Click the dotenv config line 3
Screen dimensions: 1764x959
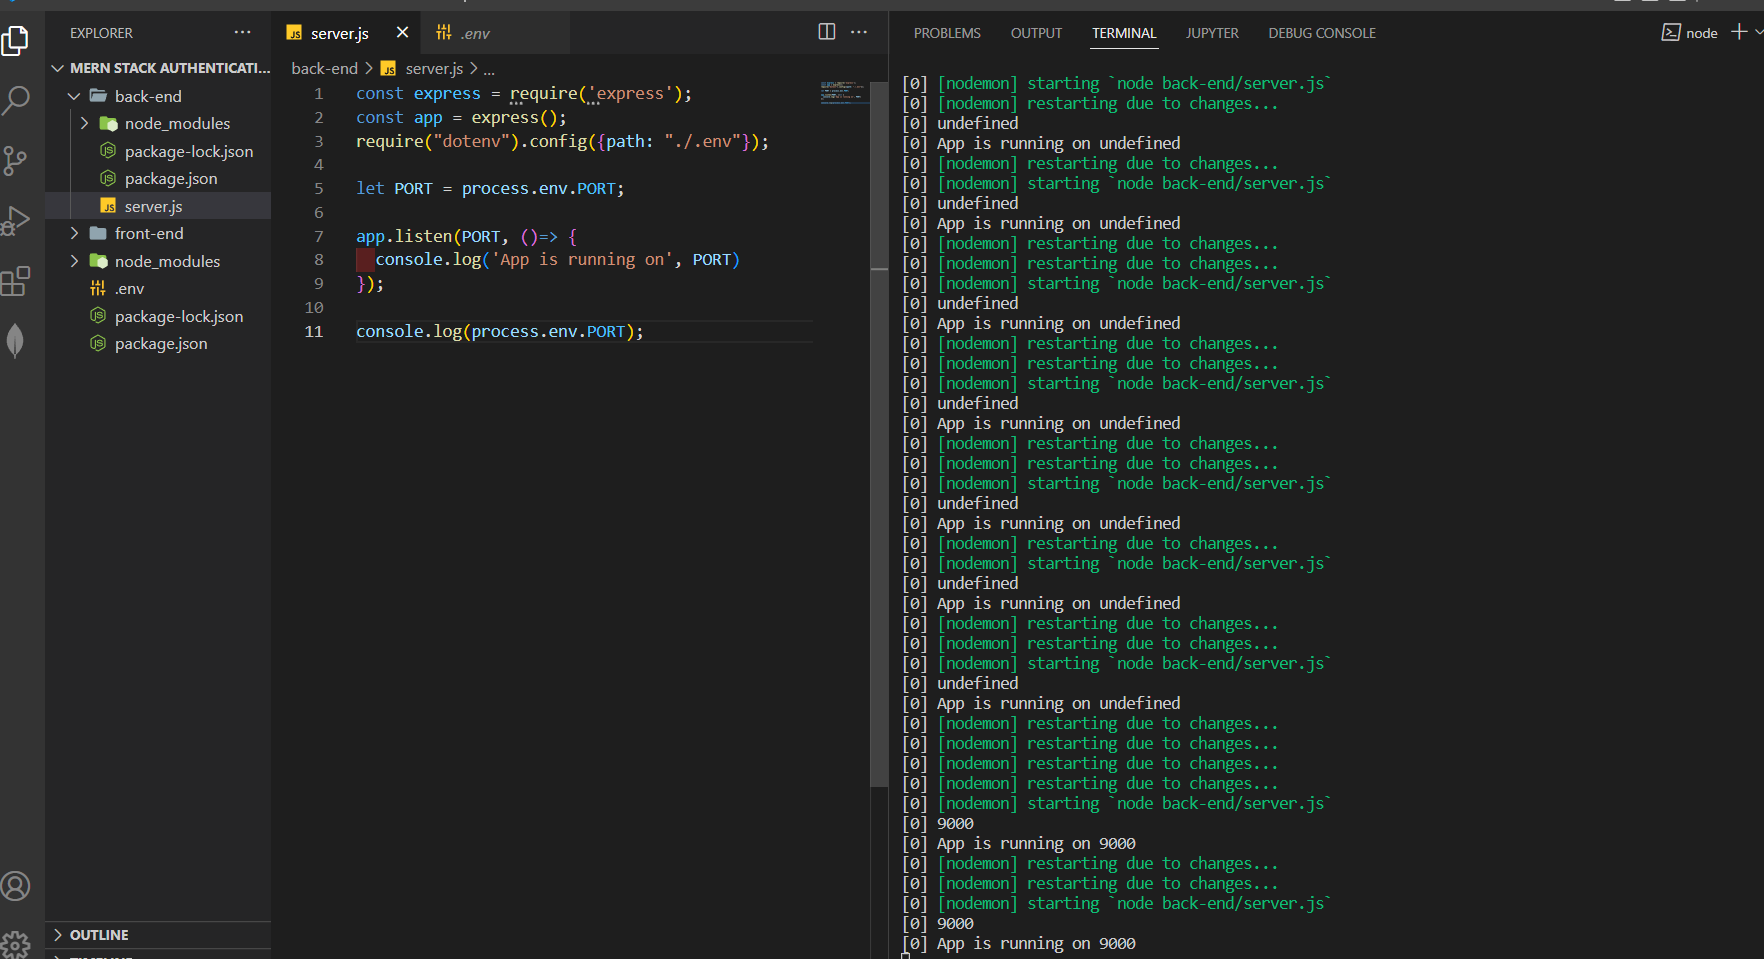pyautogui.click(x=562, y=142)
